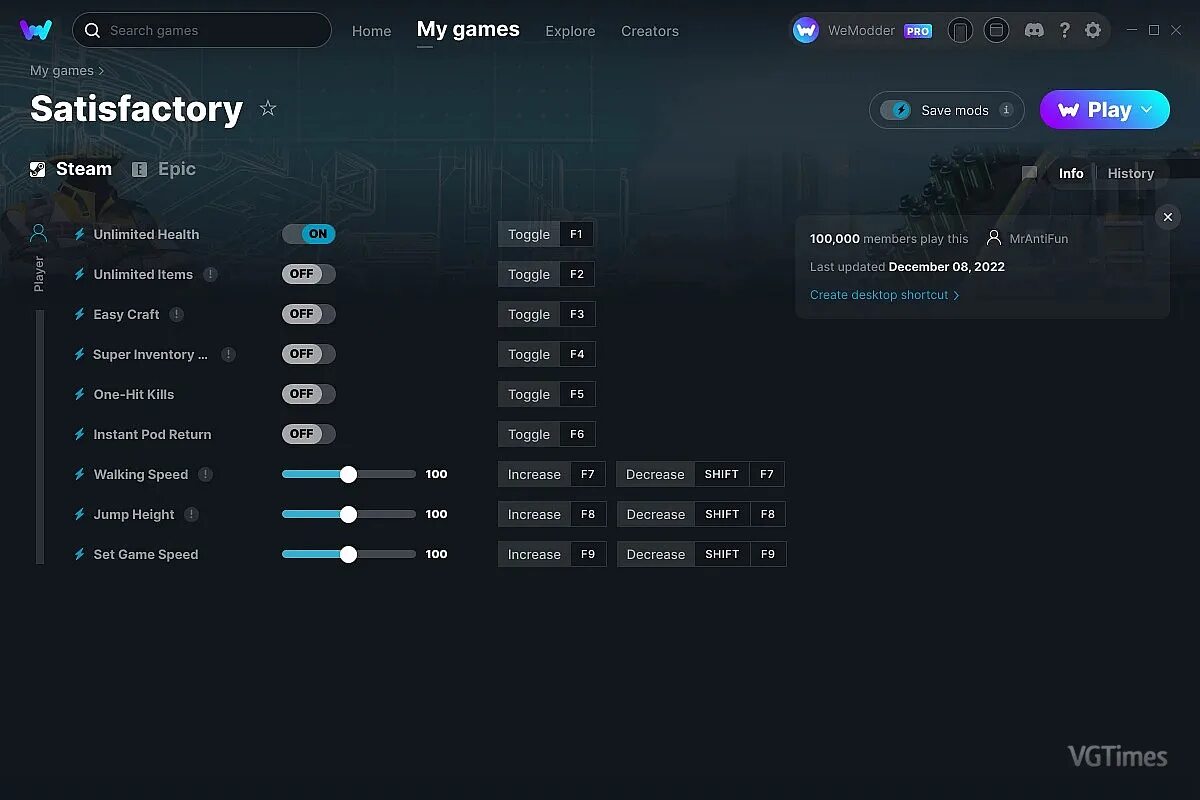This screenshot has width=1200, height=800.
Task: Click the Save mods info badge
Action: 1006,110
